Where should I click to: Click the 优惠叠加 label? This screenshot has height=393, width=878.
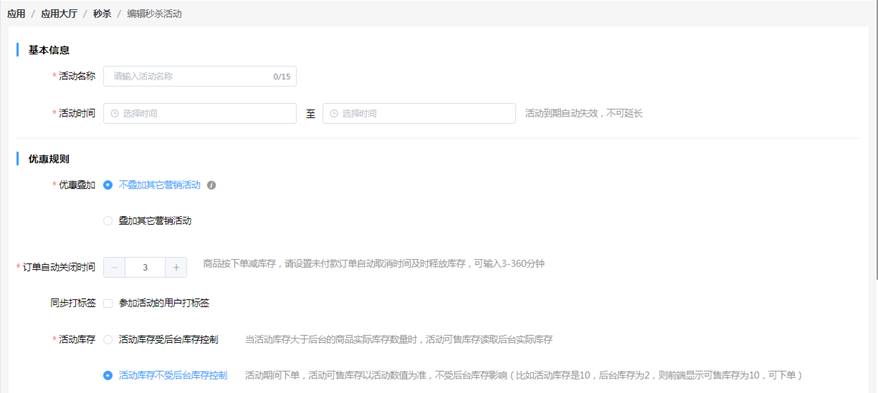click(77, 185)
